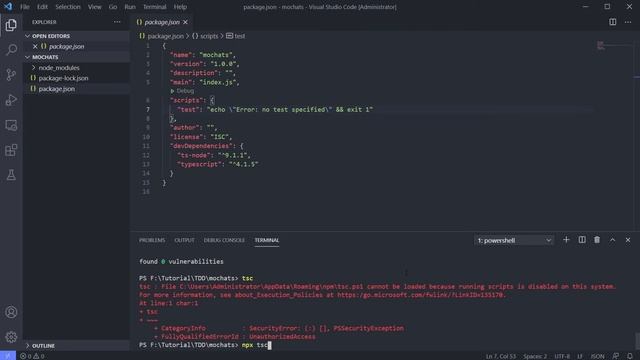Image resolution: width=640 pixels, height=360 pixels.
Task: Click the remote window indicator in status bar
Action: pyautogui.click(x=8, y=356)
